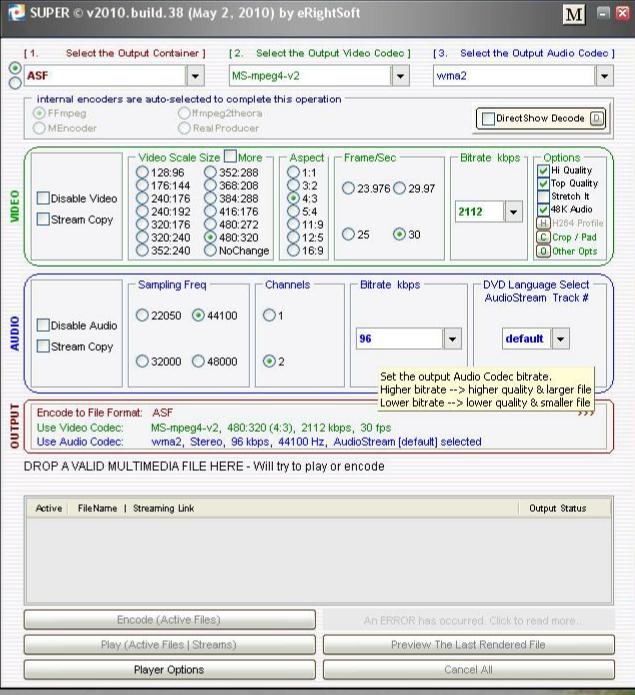Enable the Stretch It option
Screen dimensions: 635x695
(543, 196)
